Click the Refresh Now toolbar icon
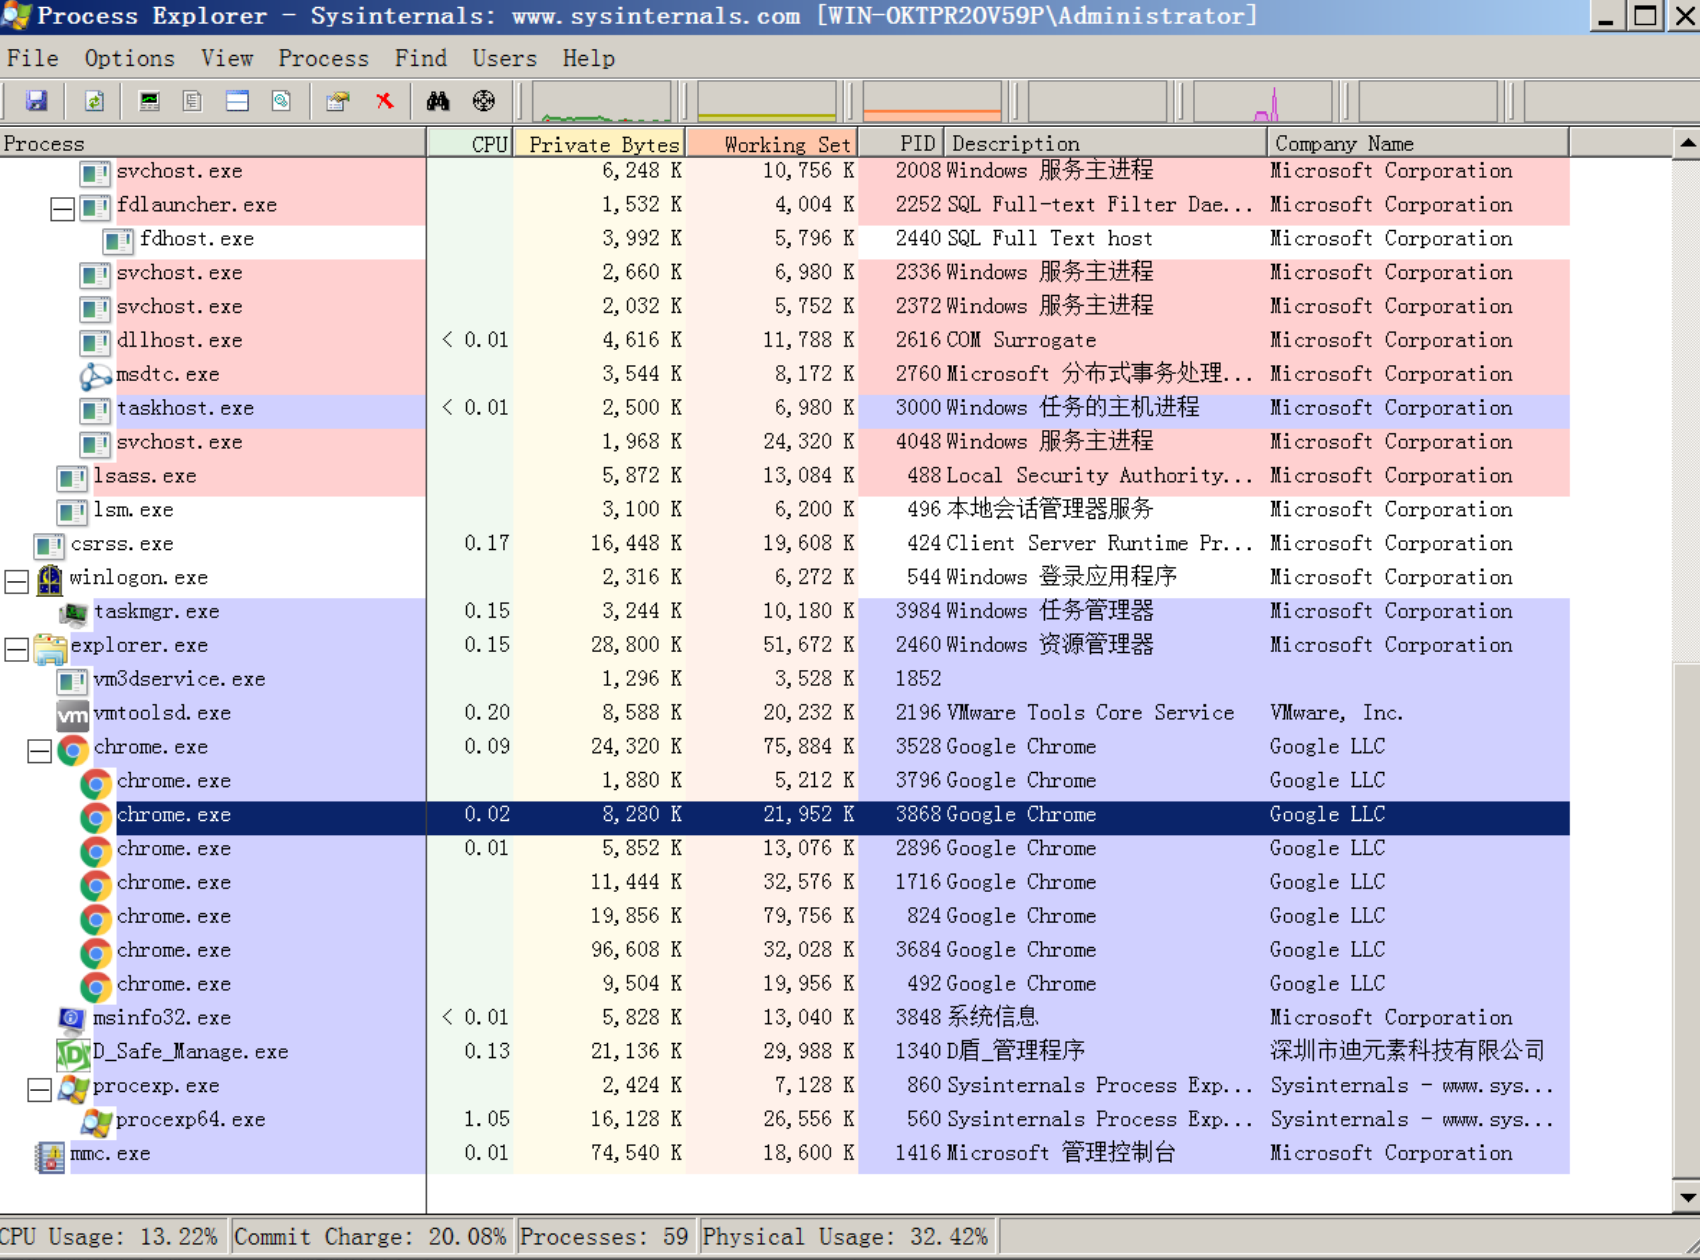The height and width of the screenshot is (1260, 1700). 94,101
